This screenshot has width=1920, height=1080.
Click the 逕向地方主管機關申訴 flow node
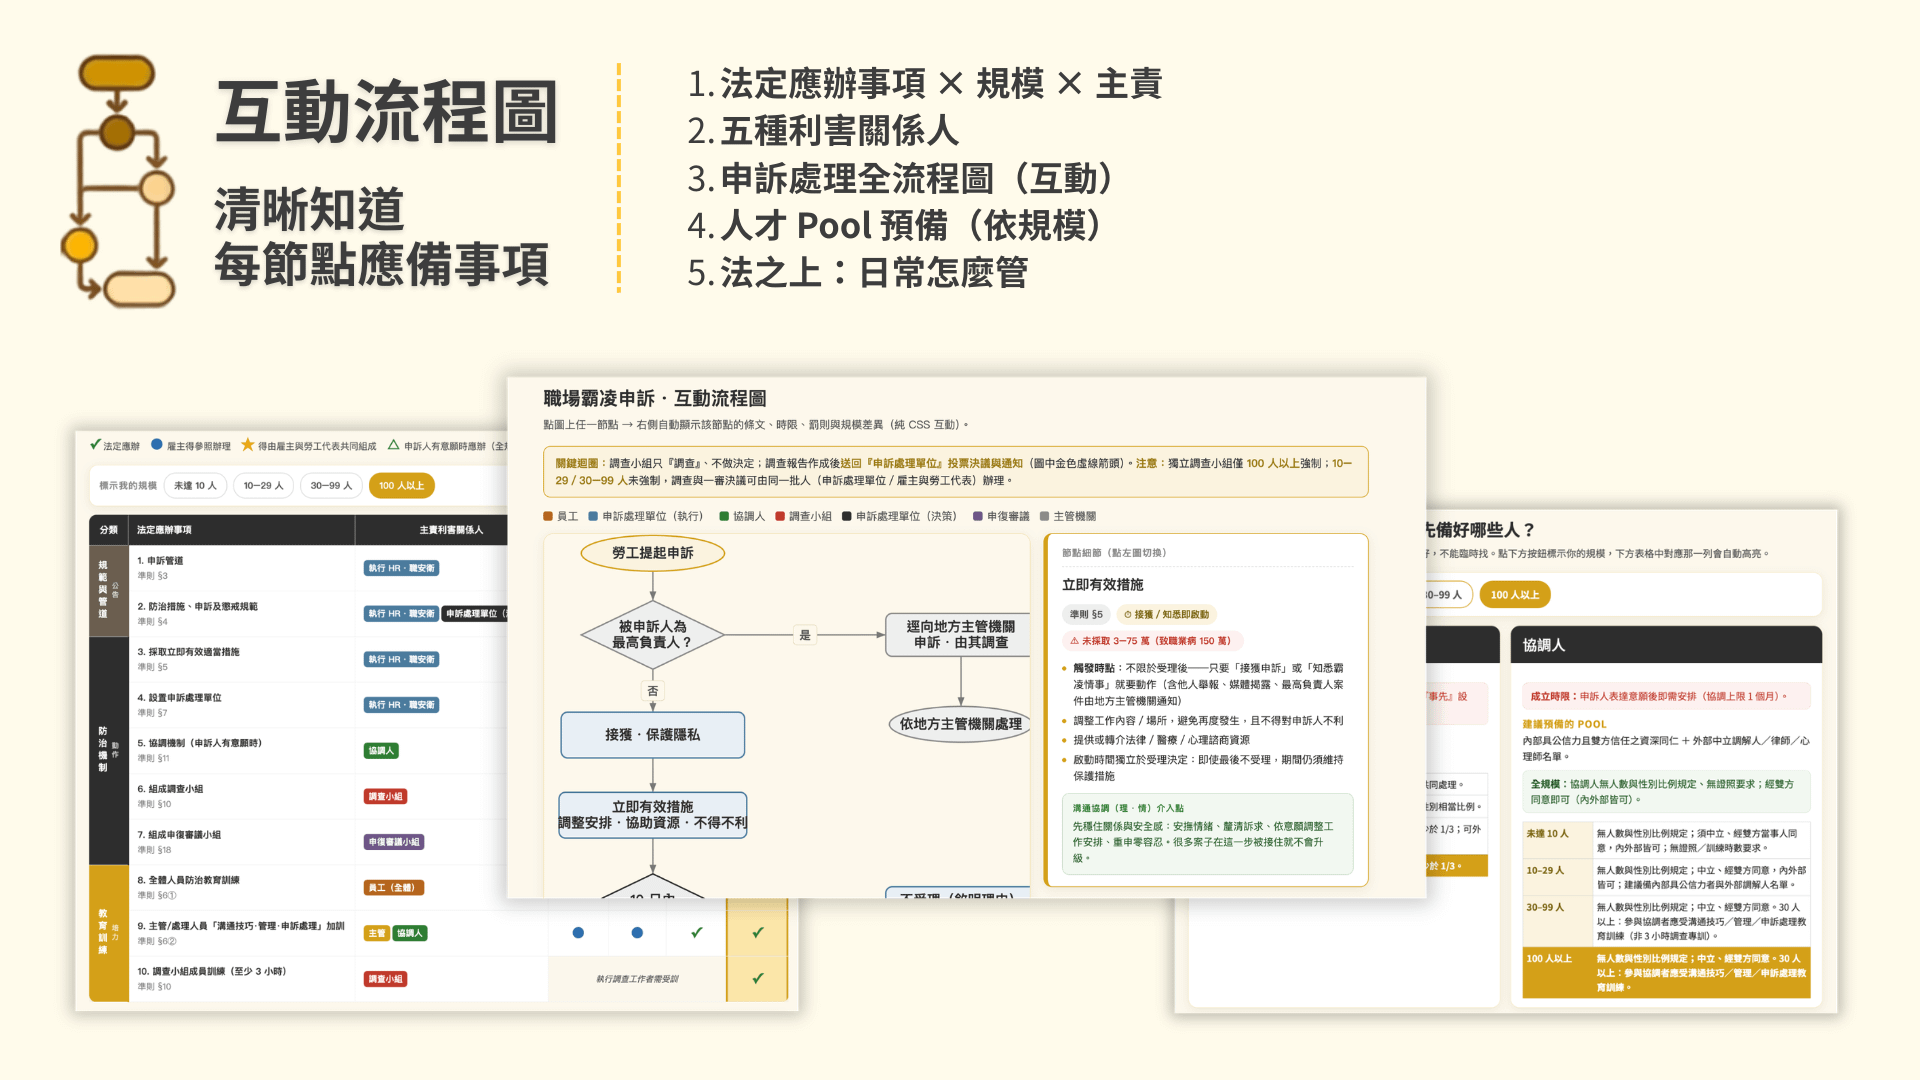(960, 635)
